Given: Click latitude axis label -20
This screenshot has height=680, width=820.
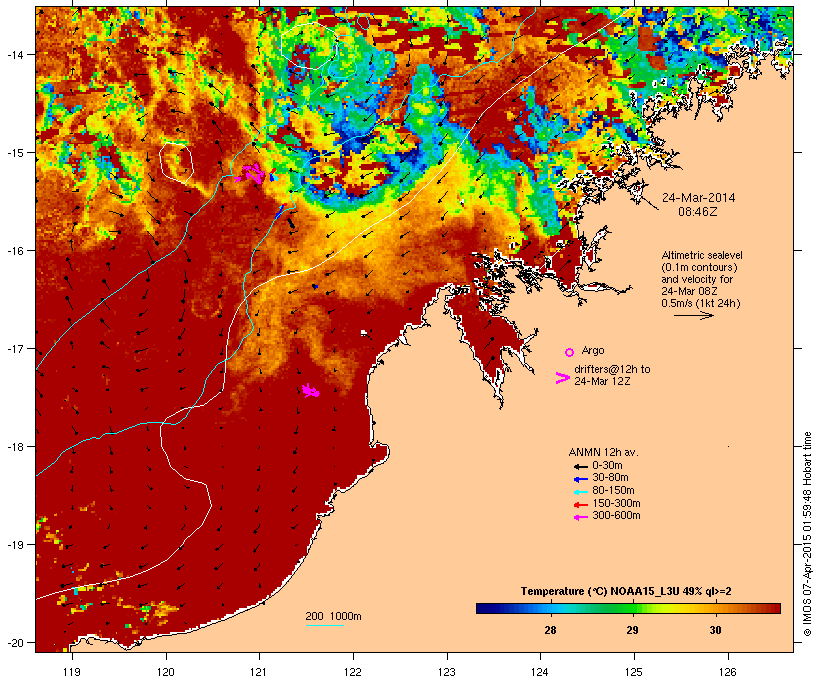Looking at the screenshot, I should pyautogui.click(x=14, y=643).
